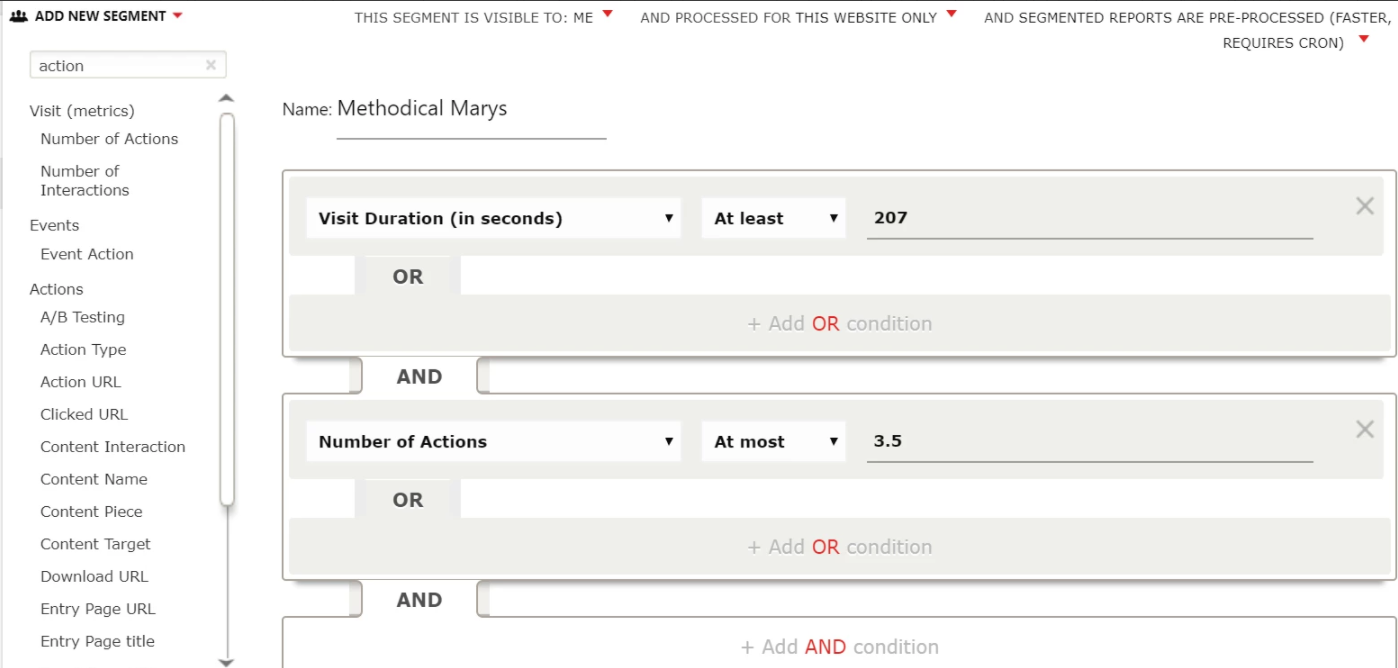
Task: Open the Add New Segment dropdown arrow
Action: click(178, 16)
